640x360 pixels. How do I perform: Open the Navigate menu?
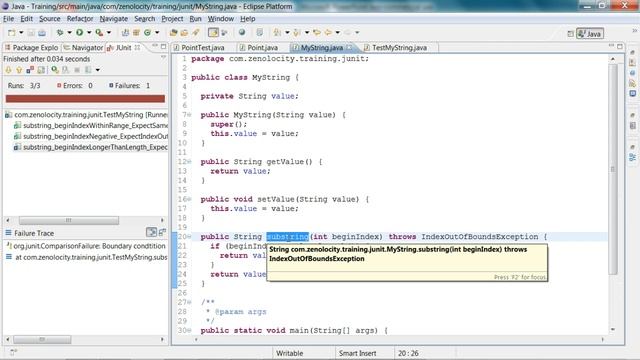tap(113, 19)
